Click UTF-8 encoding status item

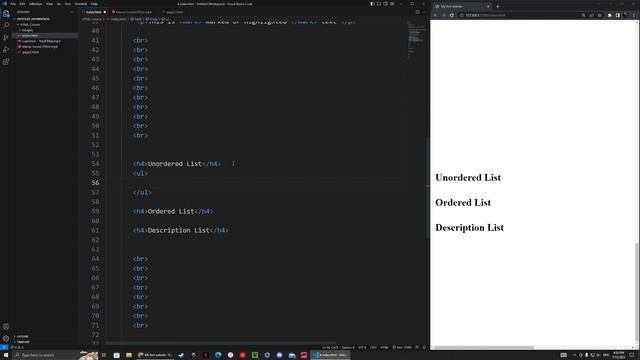[362, 348]
